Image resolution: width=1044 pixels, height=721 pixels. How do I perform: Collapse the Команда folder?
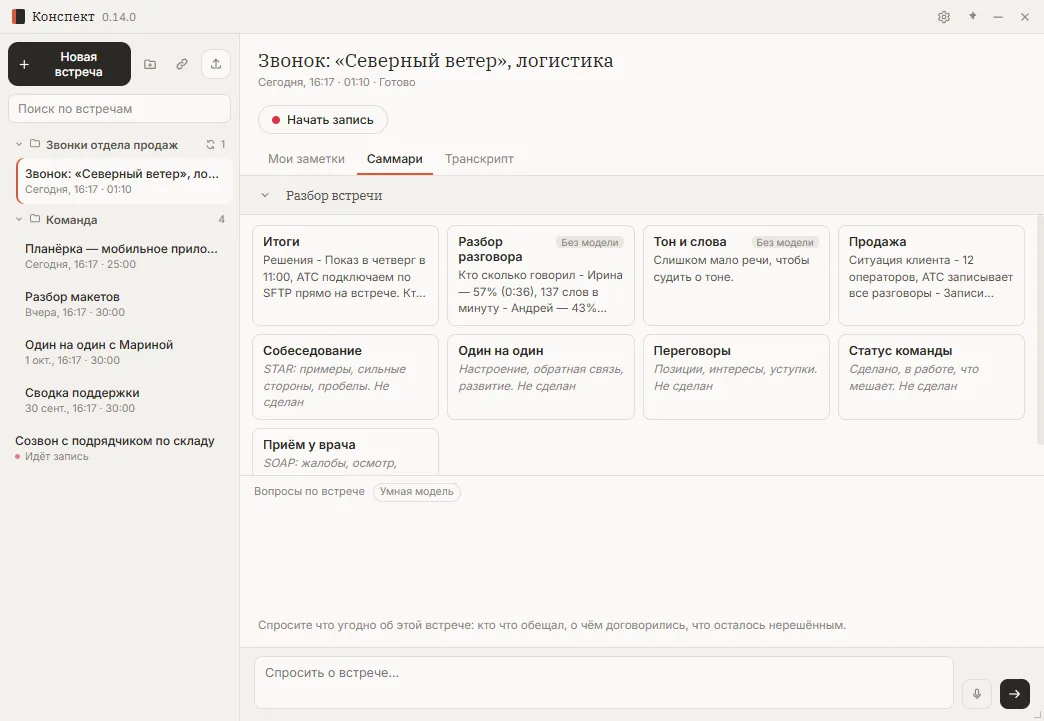19,219
